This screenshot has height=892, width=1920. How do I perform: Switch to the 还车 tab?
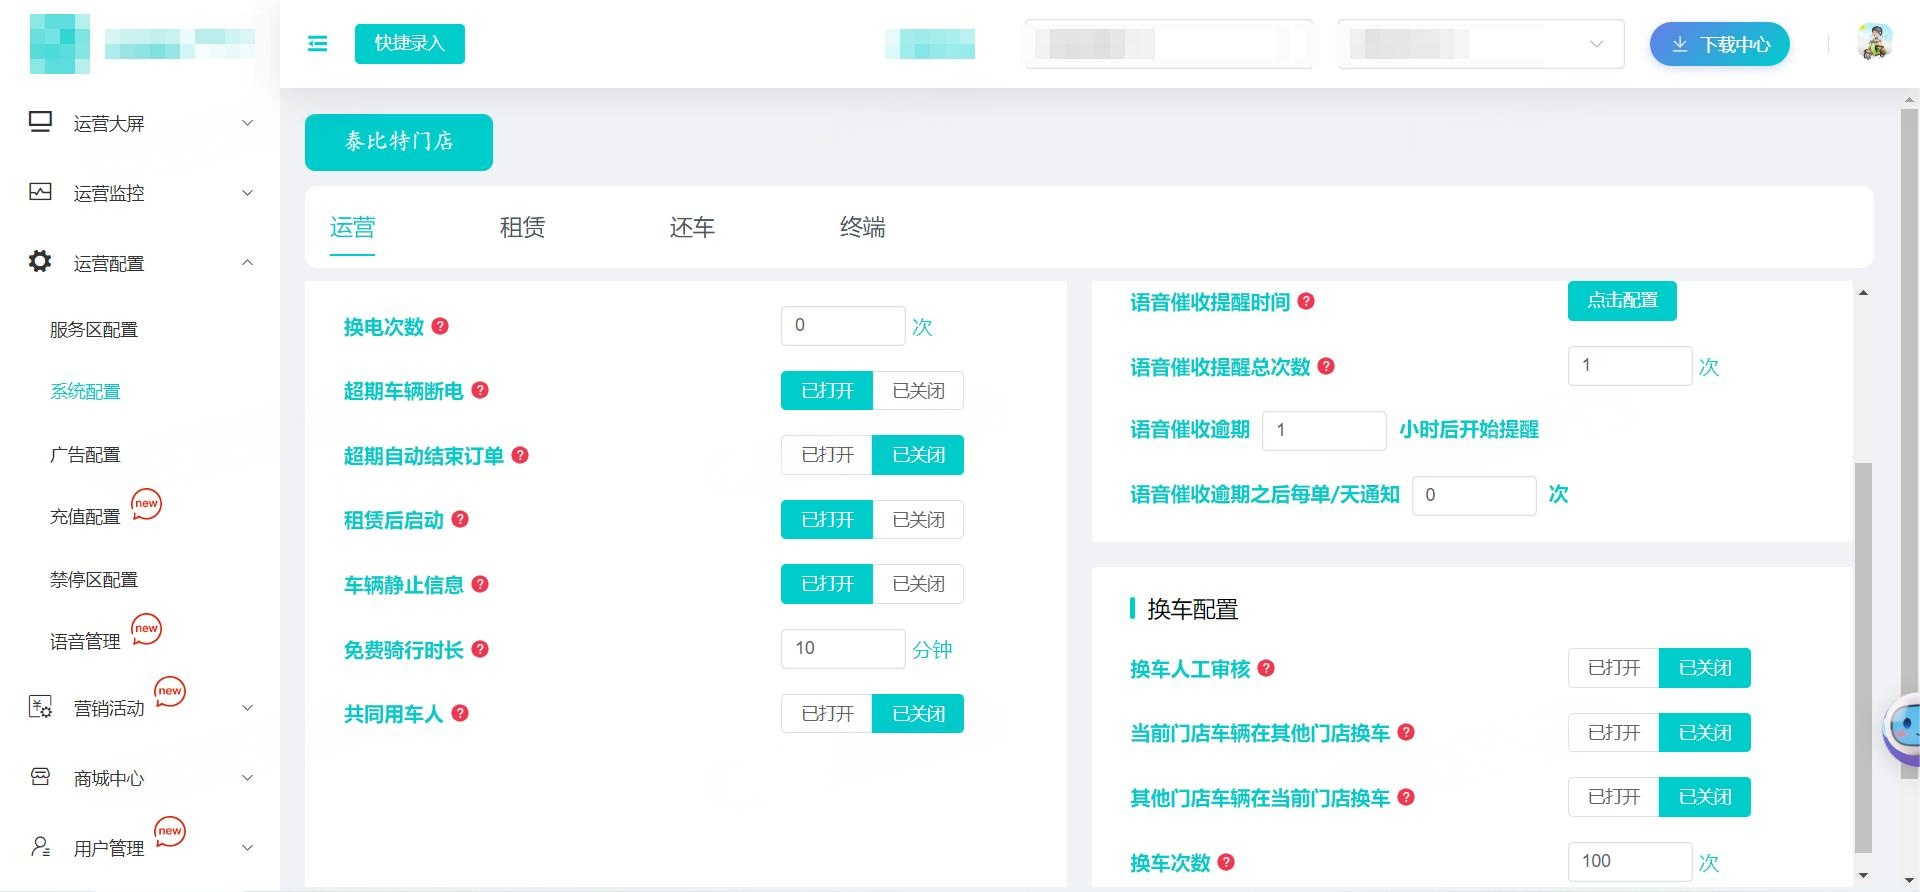[692, 227]
